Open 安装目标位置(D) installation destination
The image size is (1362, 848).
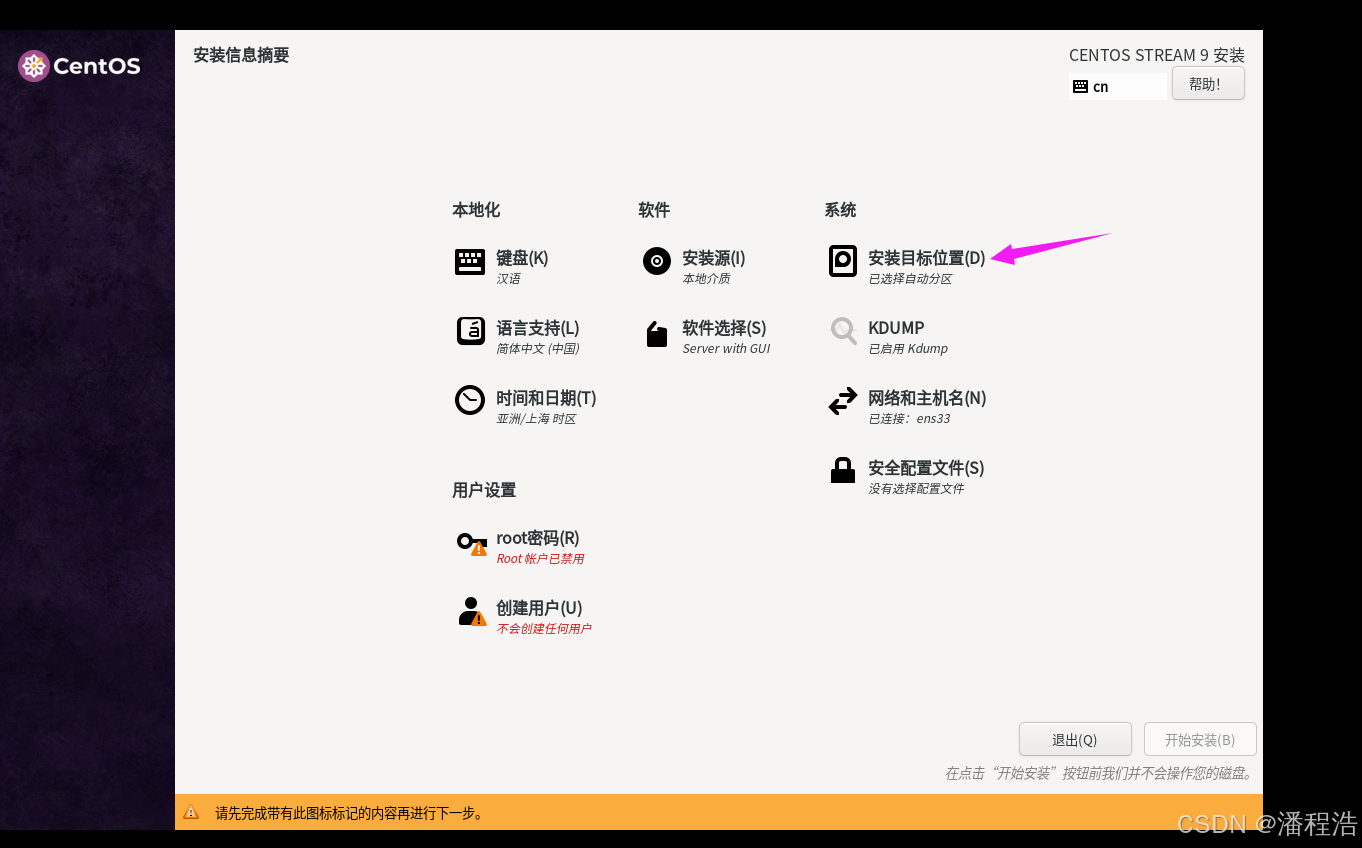927,258
